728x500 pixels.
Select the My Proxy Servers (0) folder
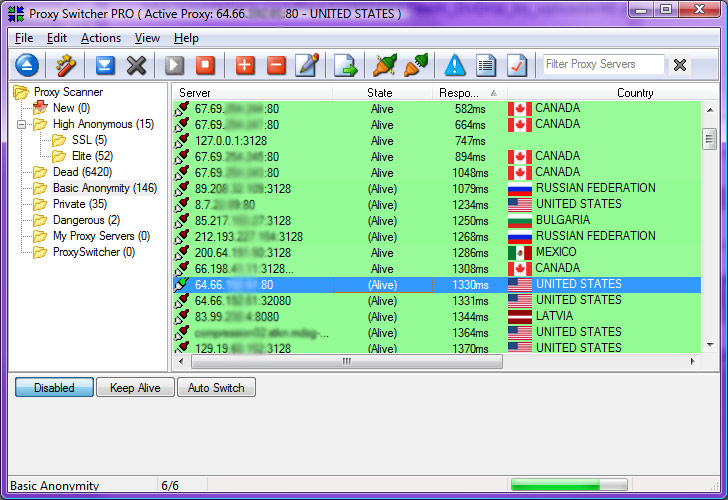click(x=101, y=236)
